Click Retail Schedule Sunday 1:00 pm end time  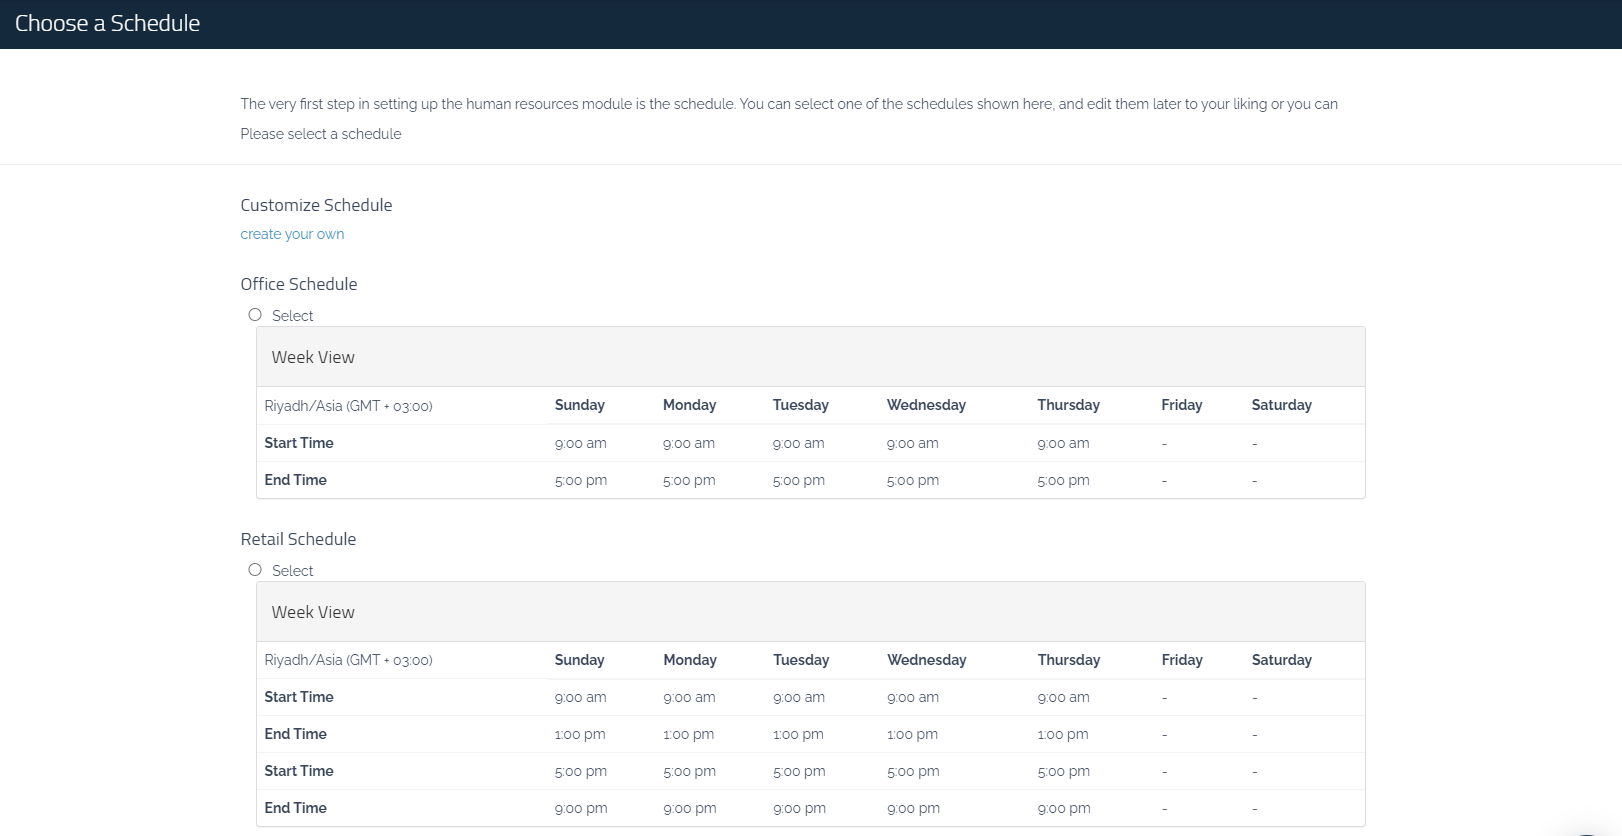580,734
